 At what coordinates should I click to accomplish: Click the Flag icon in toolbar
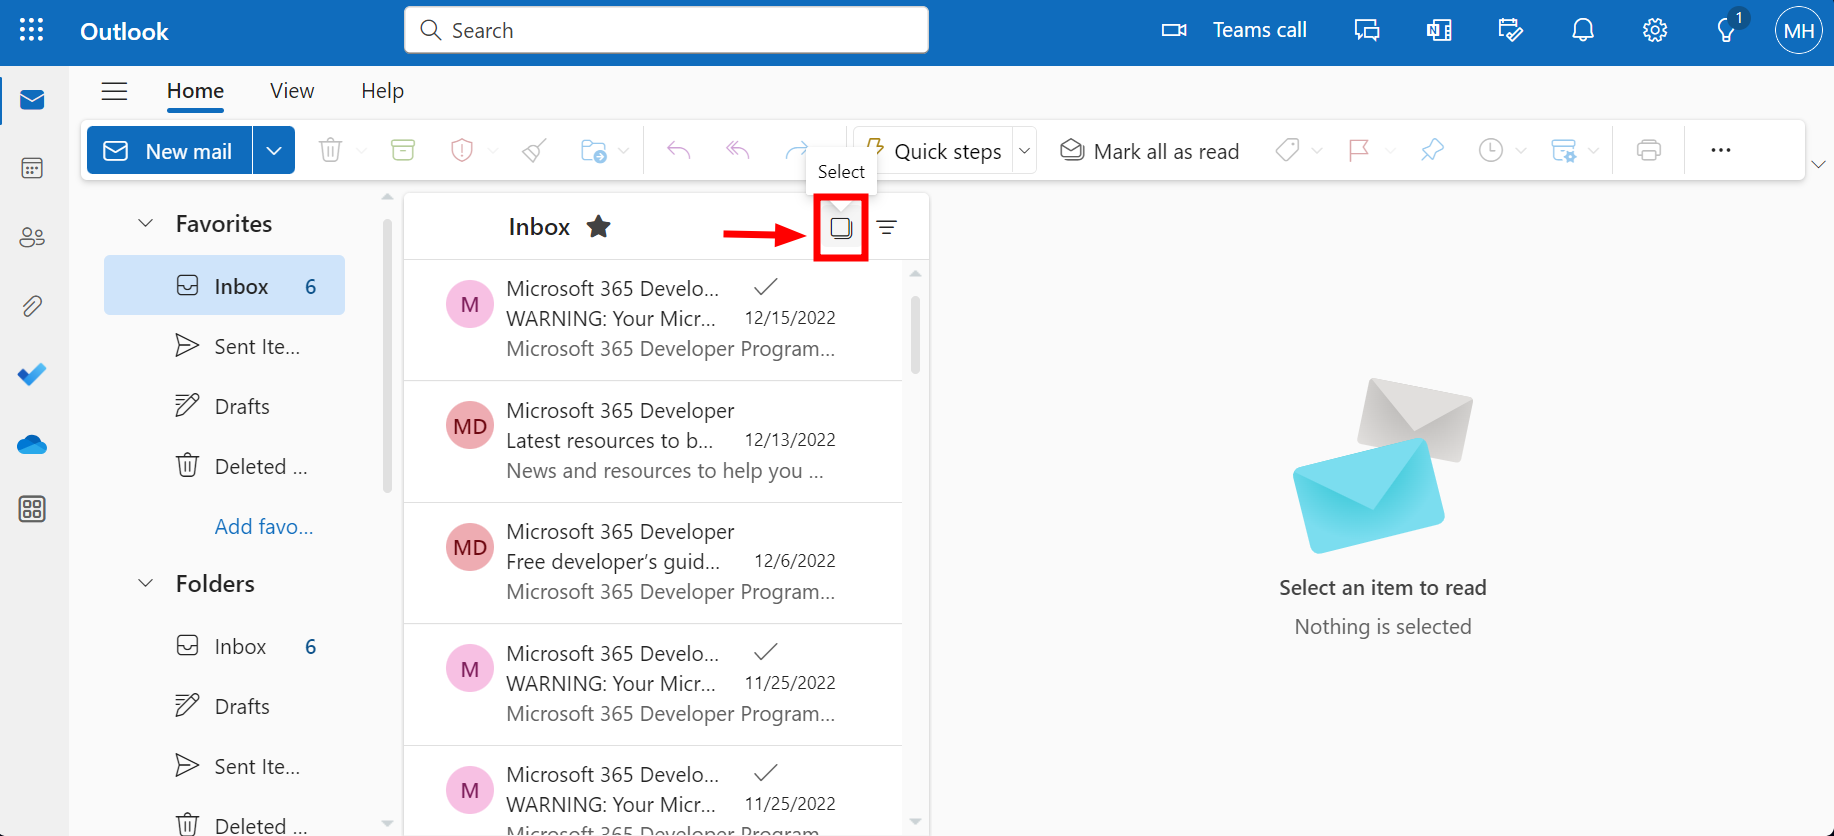point(1358,150)
